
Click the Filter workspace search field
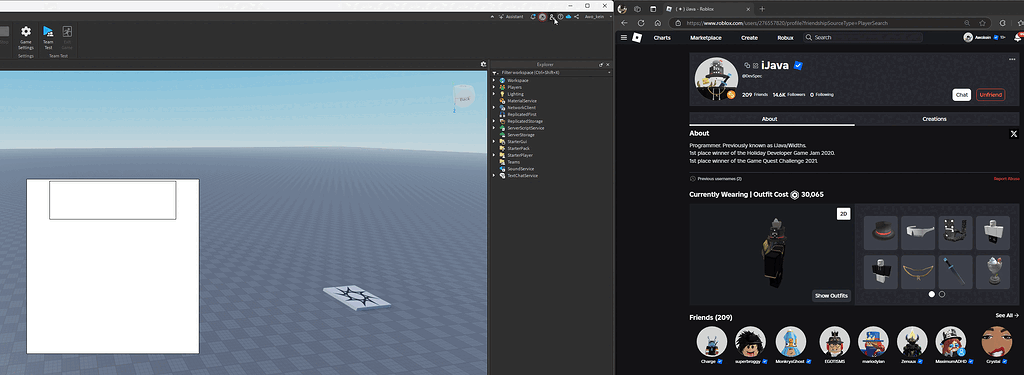555,73
